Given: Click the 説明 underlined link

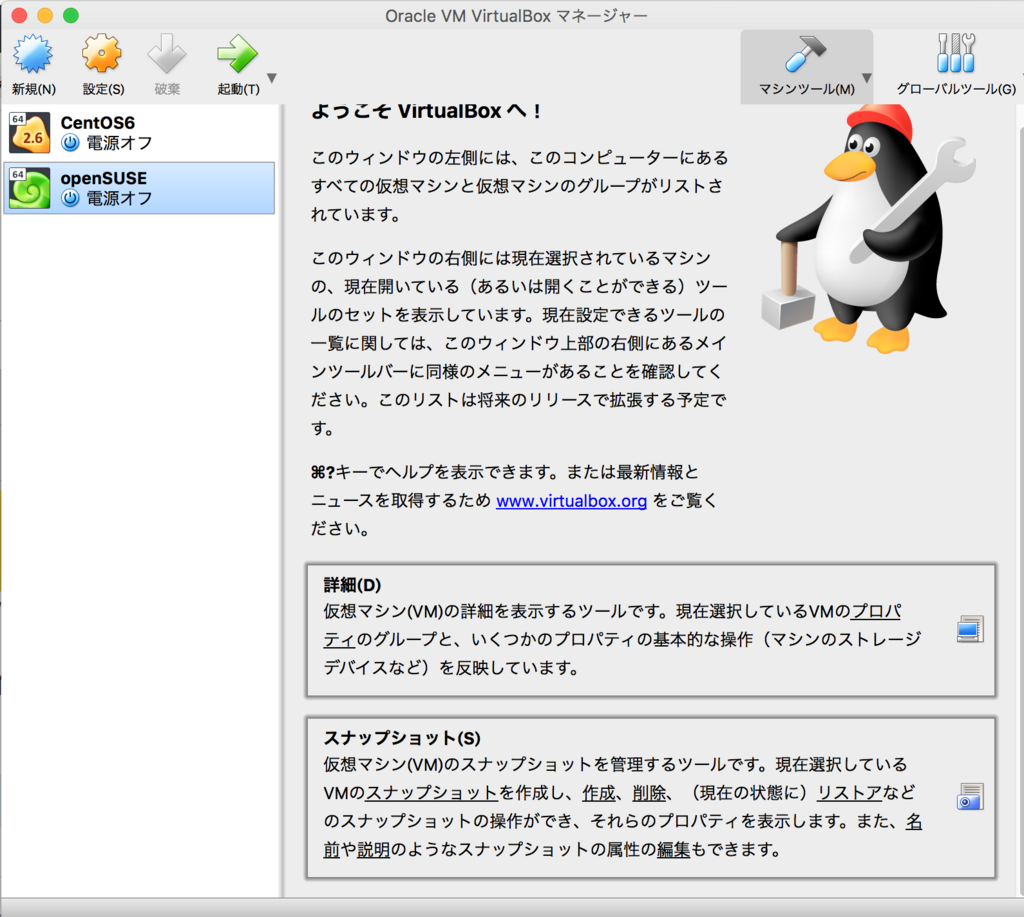Looking at the screenshot, I should (x=374, y=850).
